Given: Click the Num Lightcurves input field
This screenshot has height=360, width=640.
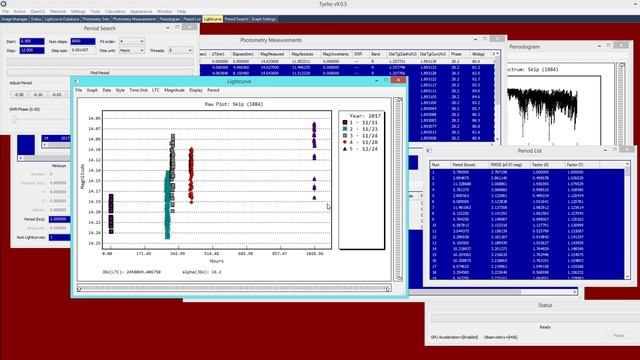Looking at the screenshot, I should click(x=60, y=237).
